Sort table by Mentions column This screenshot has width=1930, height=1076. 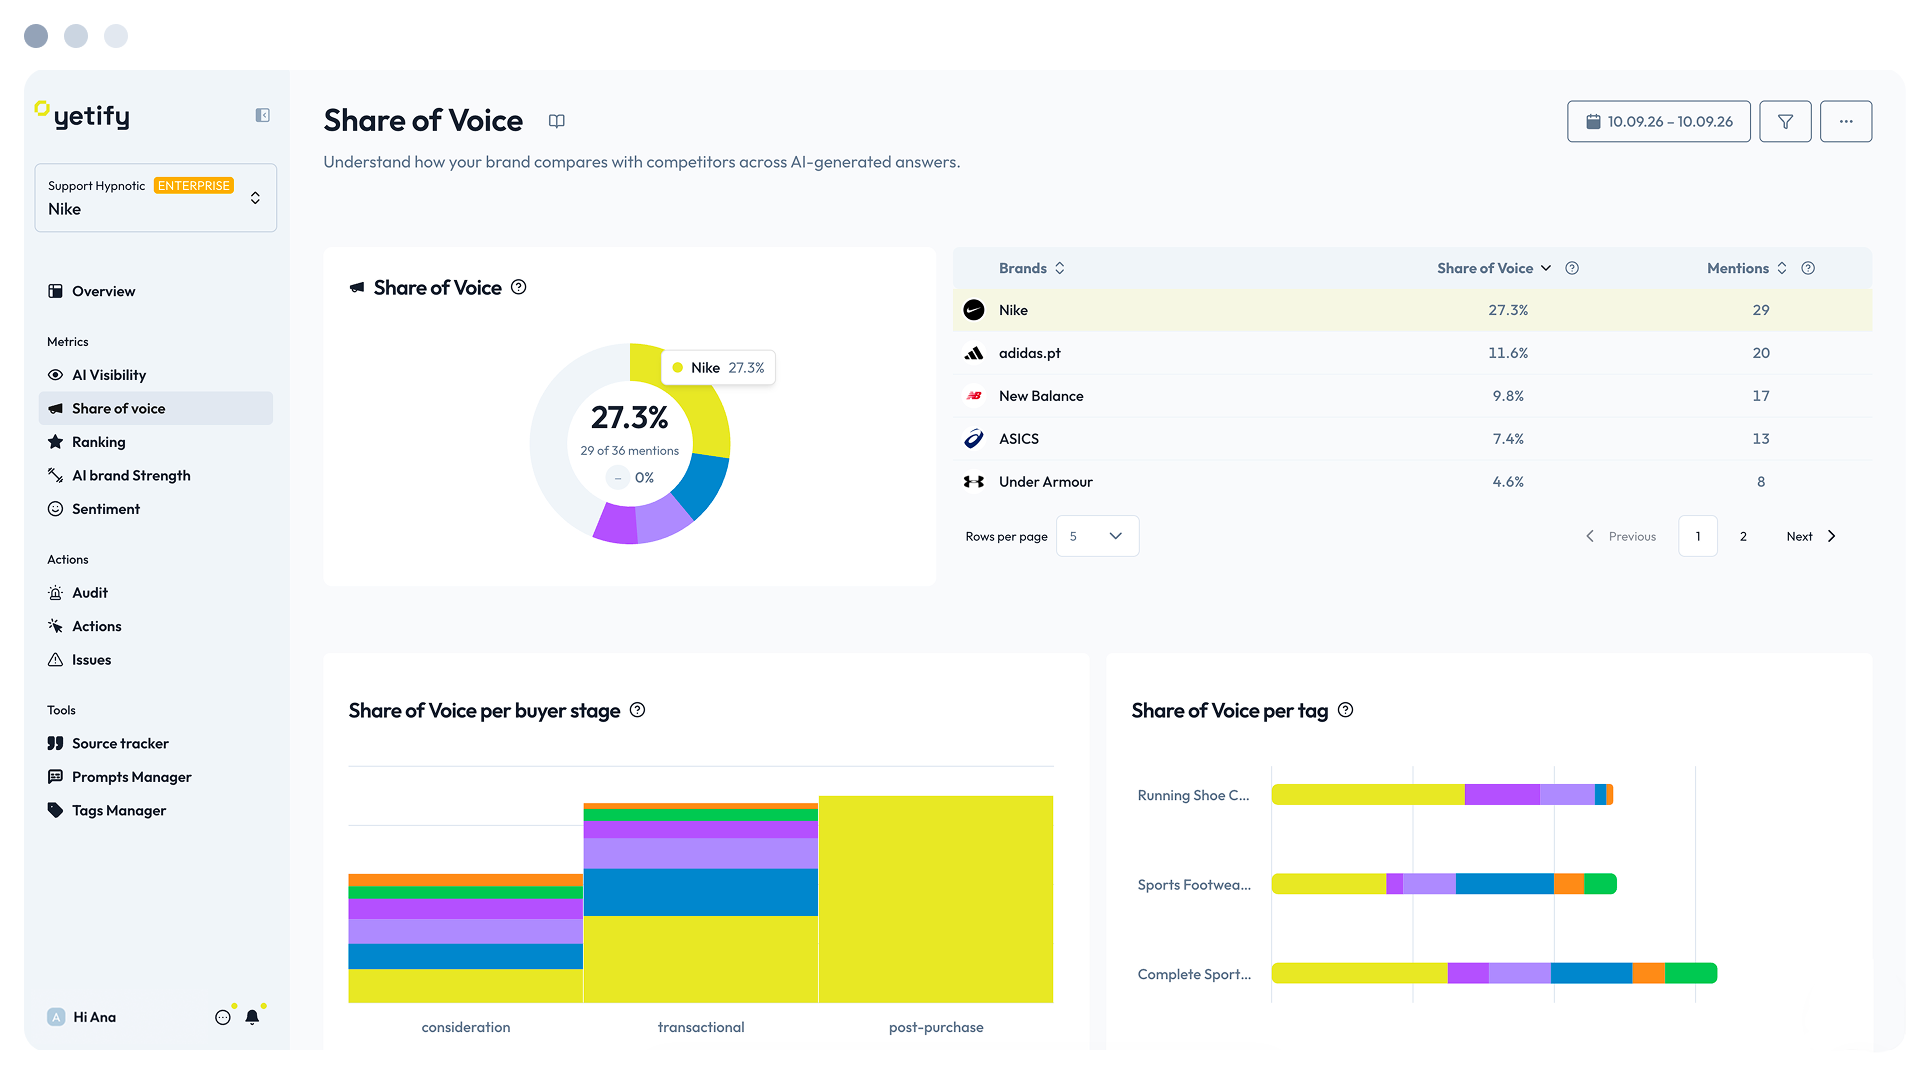(x=1747, y=268)
